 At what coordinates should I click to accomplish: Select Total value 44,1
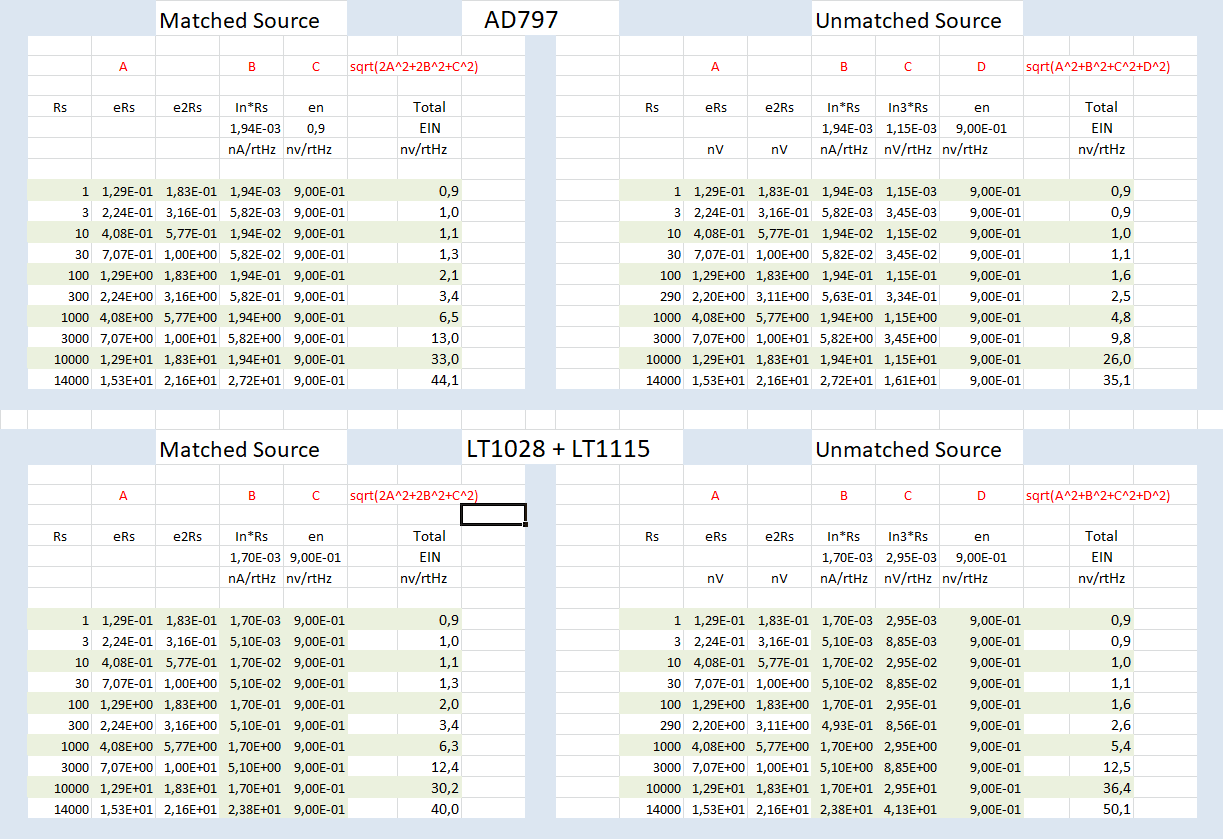pos(445,380)
